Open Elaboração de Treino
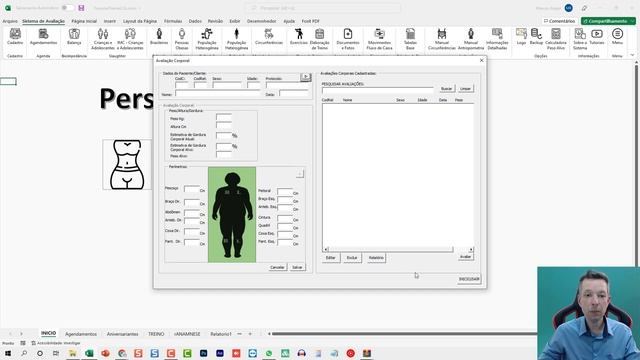The height and width of the screenshot is (360, 640). tap(320, 39)
